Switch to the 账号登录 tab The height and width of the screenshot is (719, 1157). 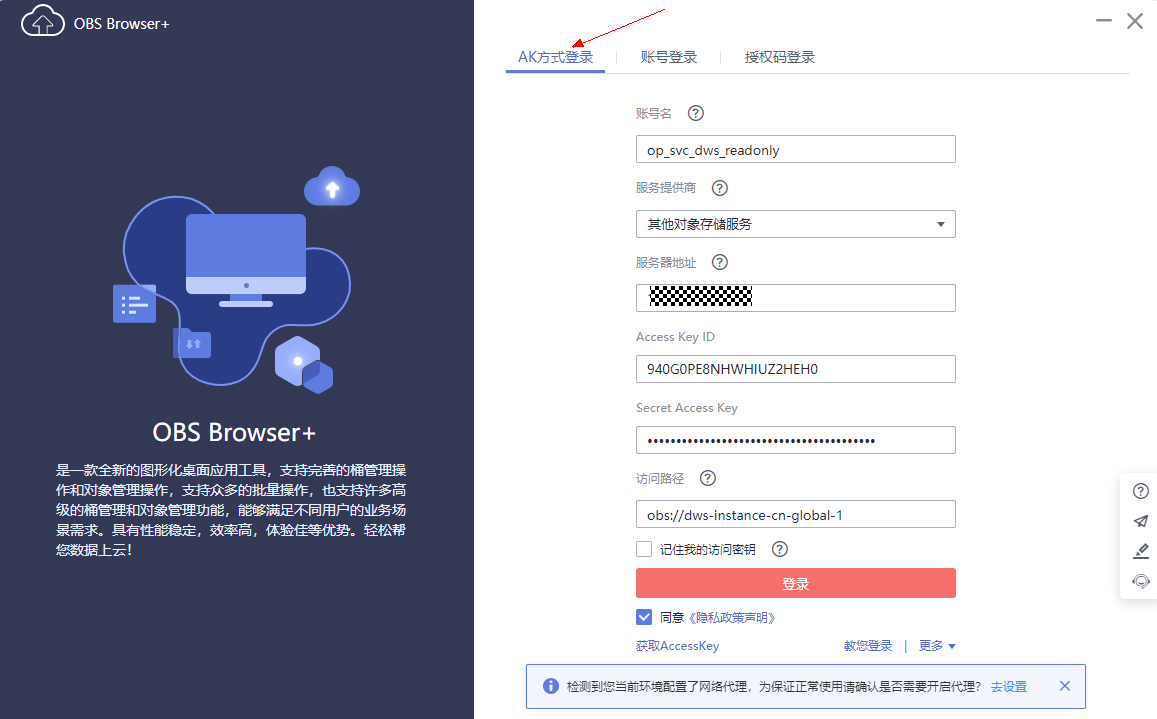pyautogui.click(x=669, y=57)
